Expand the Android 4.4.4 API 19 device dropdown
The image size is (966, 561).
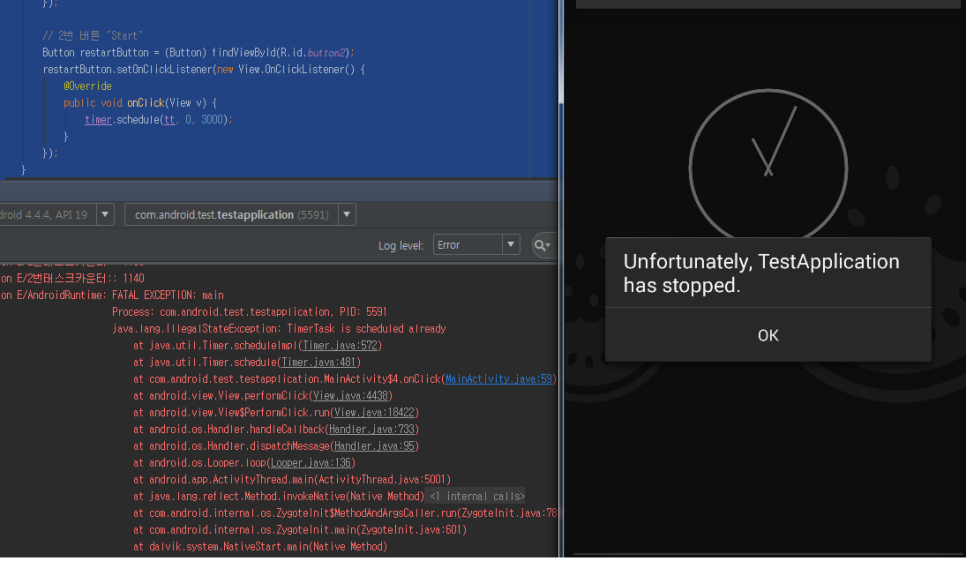(57, 215)
